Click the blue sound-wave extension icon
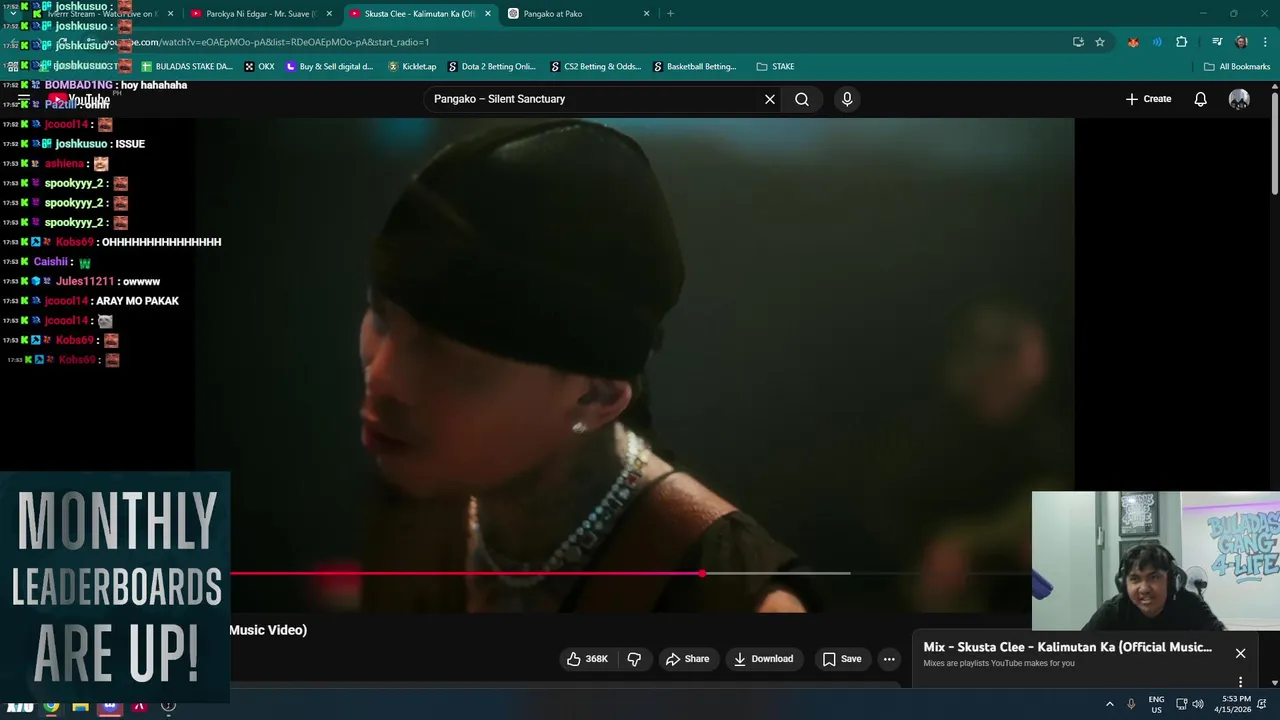This screenshot has height=720, width=1280. [x=1157, y=42]
